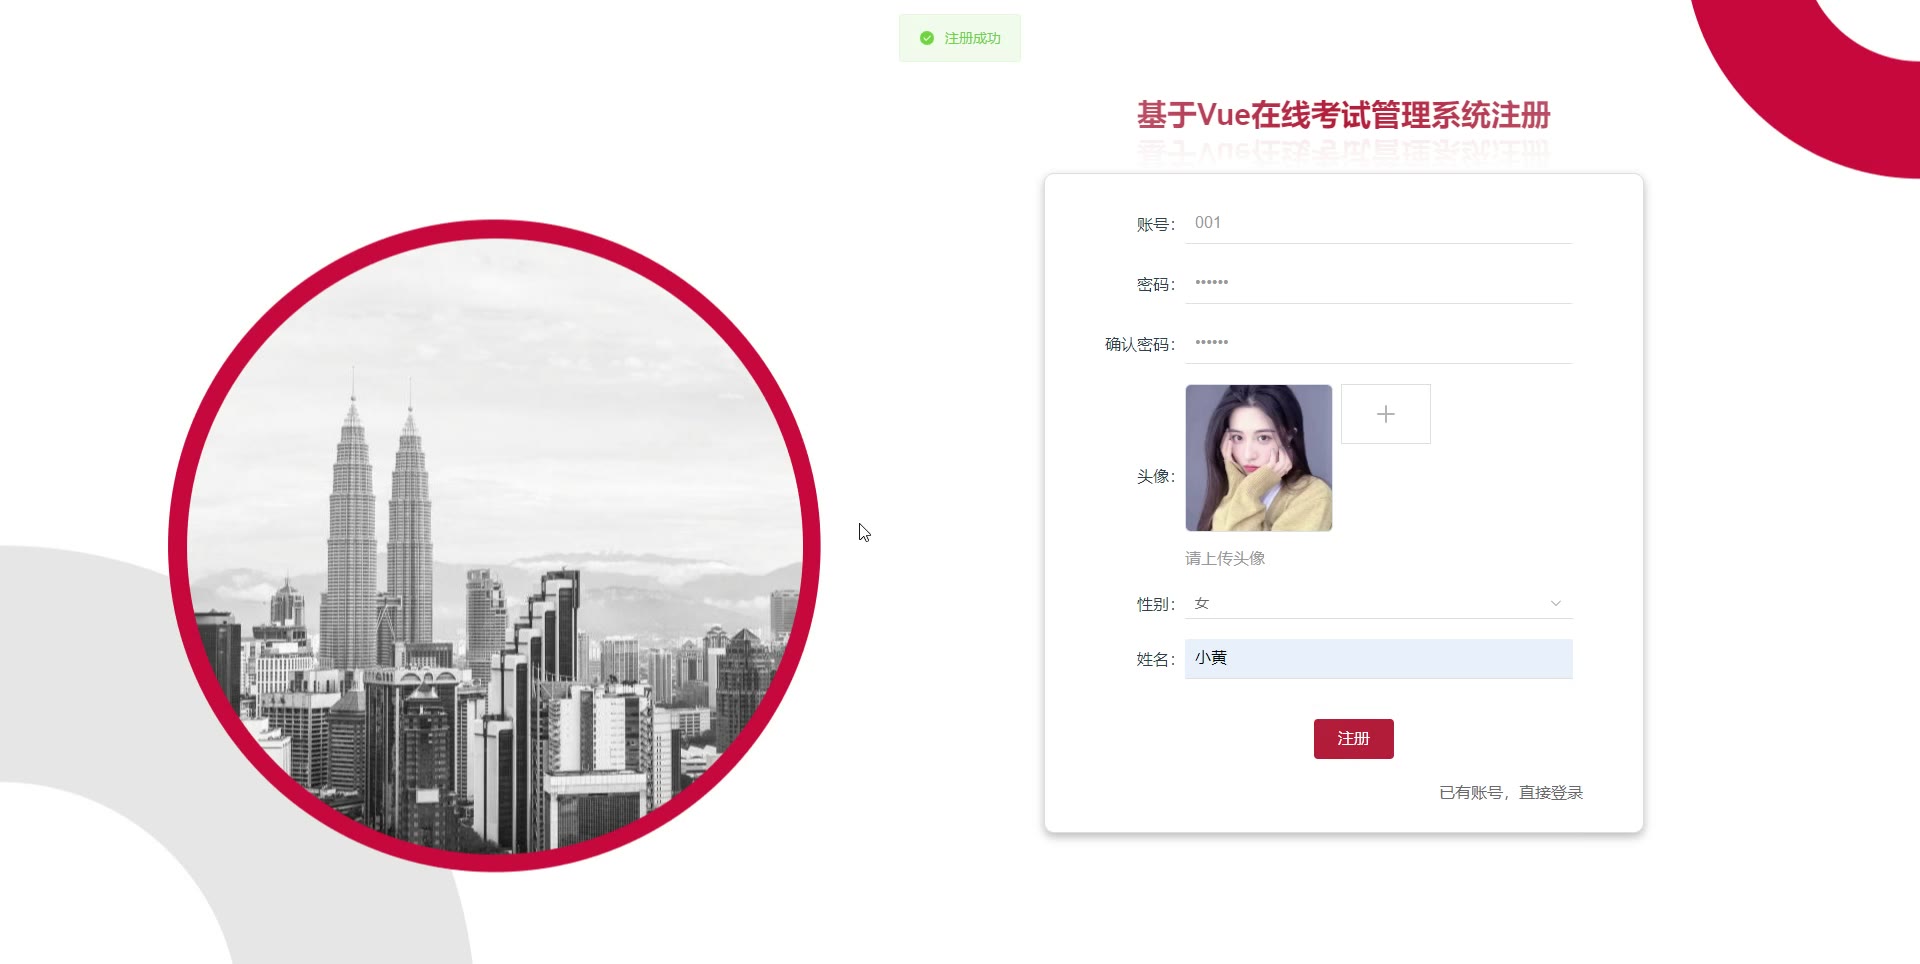Image resolution: width=1920 pixels, height=964 pixels.
Task: Click the 头像 field label
Action: coord(1156,476)
